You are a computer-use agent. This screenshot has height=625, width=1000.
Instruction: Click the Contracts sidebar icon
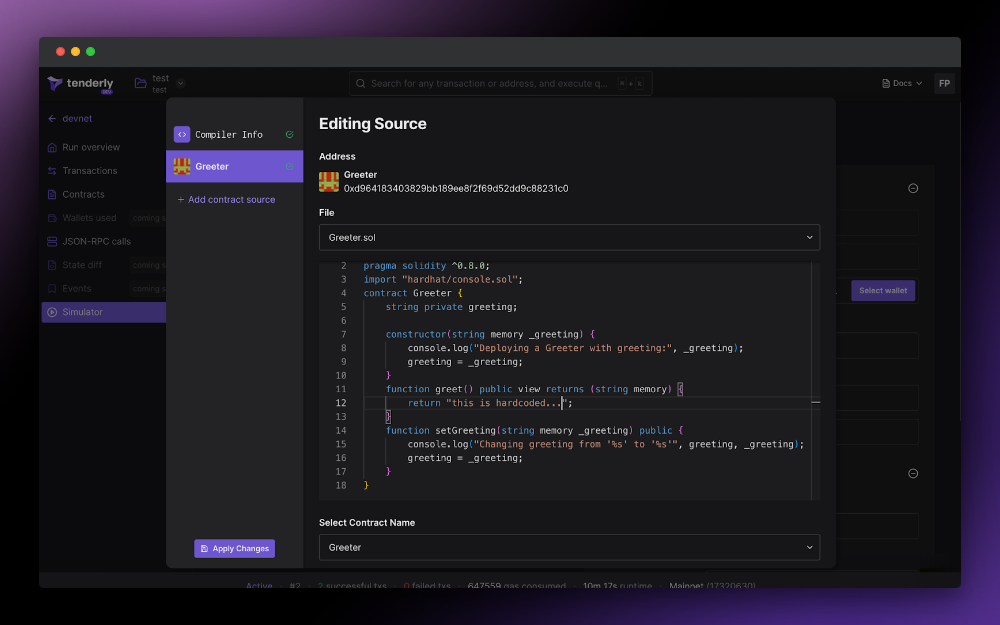pos(50,194)
